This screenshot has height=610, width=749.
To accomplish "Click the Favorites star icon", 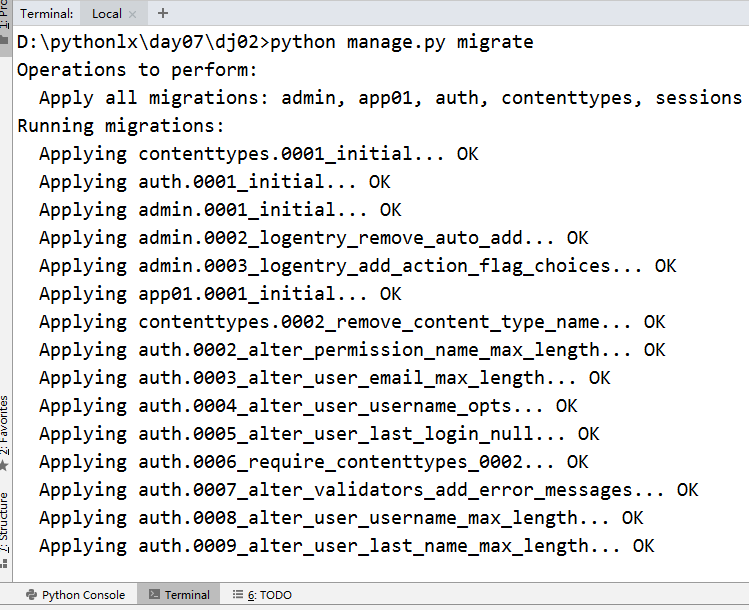I will 4,465.
